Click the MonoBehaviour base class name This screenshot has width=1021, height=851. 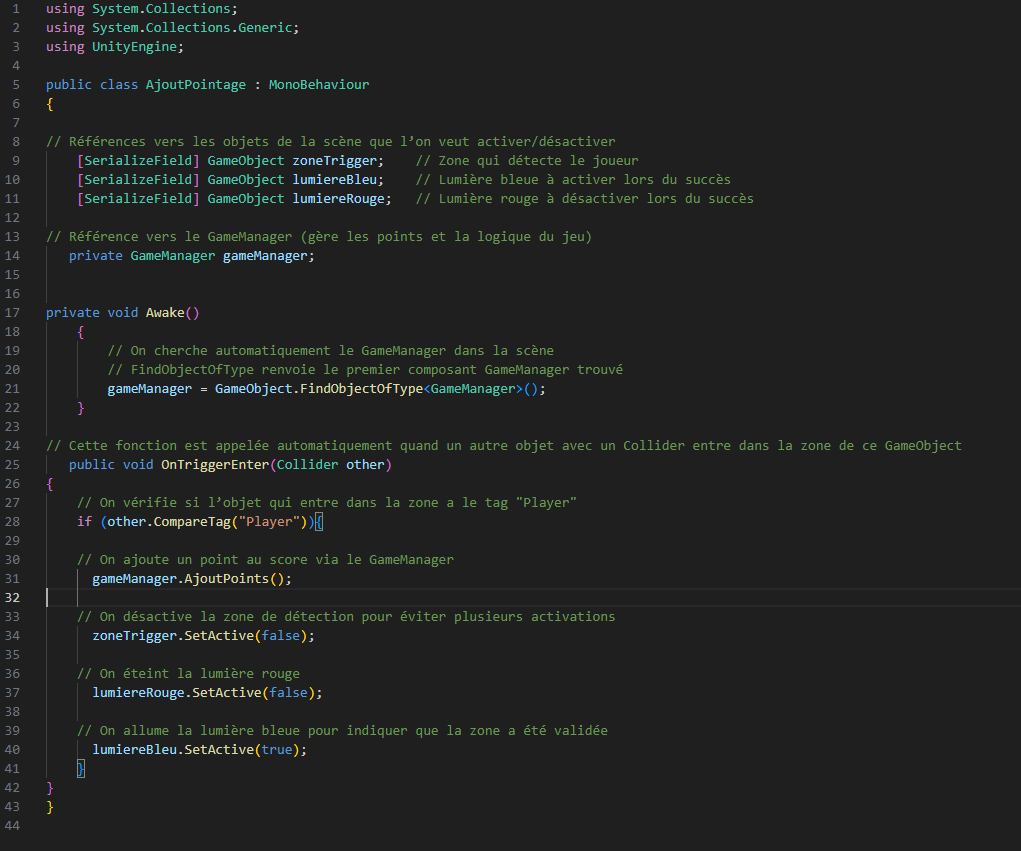coord(318,84)
